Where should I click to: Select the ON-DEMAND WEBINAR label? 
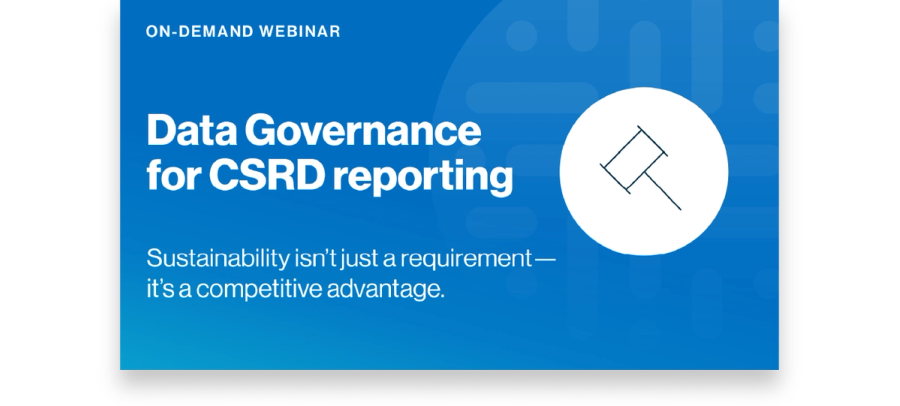coord(243,32)
